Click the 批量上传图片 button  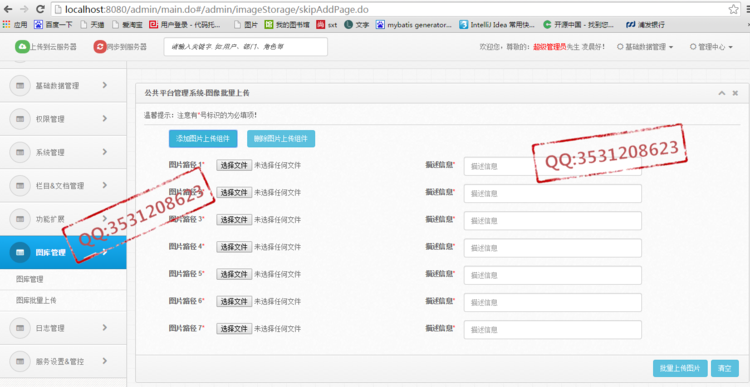[680, 368]
